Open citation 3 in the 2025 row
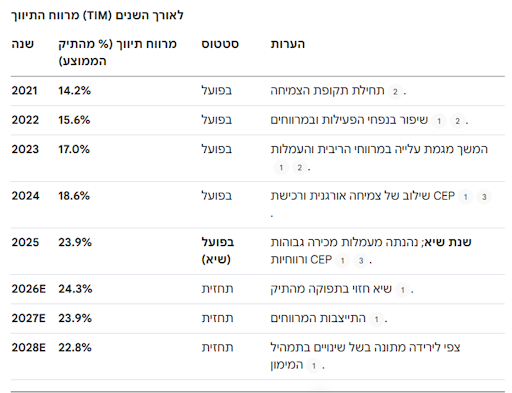The image size is (512, 393). (x=361, y=261)
